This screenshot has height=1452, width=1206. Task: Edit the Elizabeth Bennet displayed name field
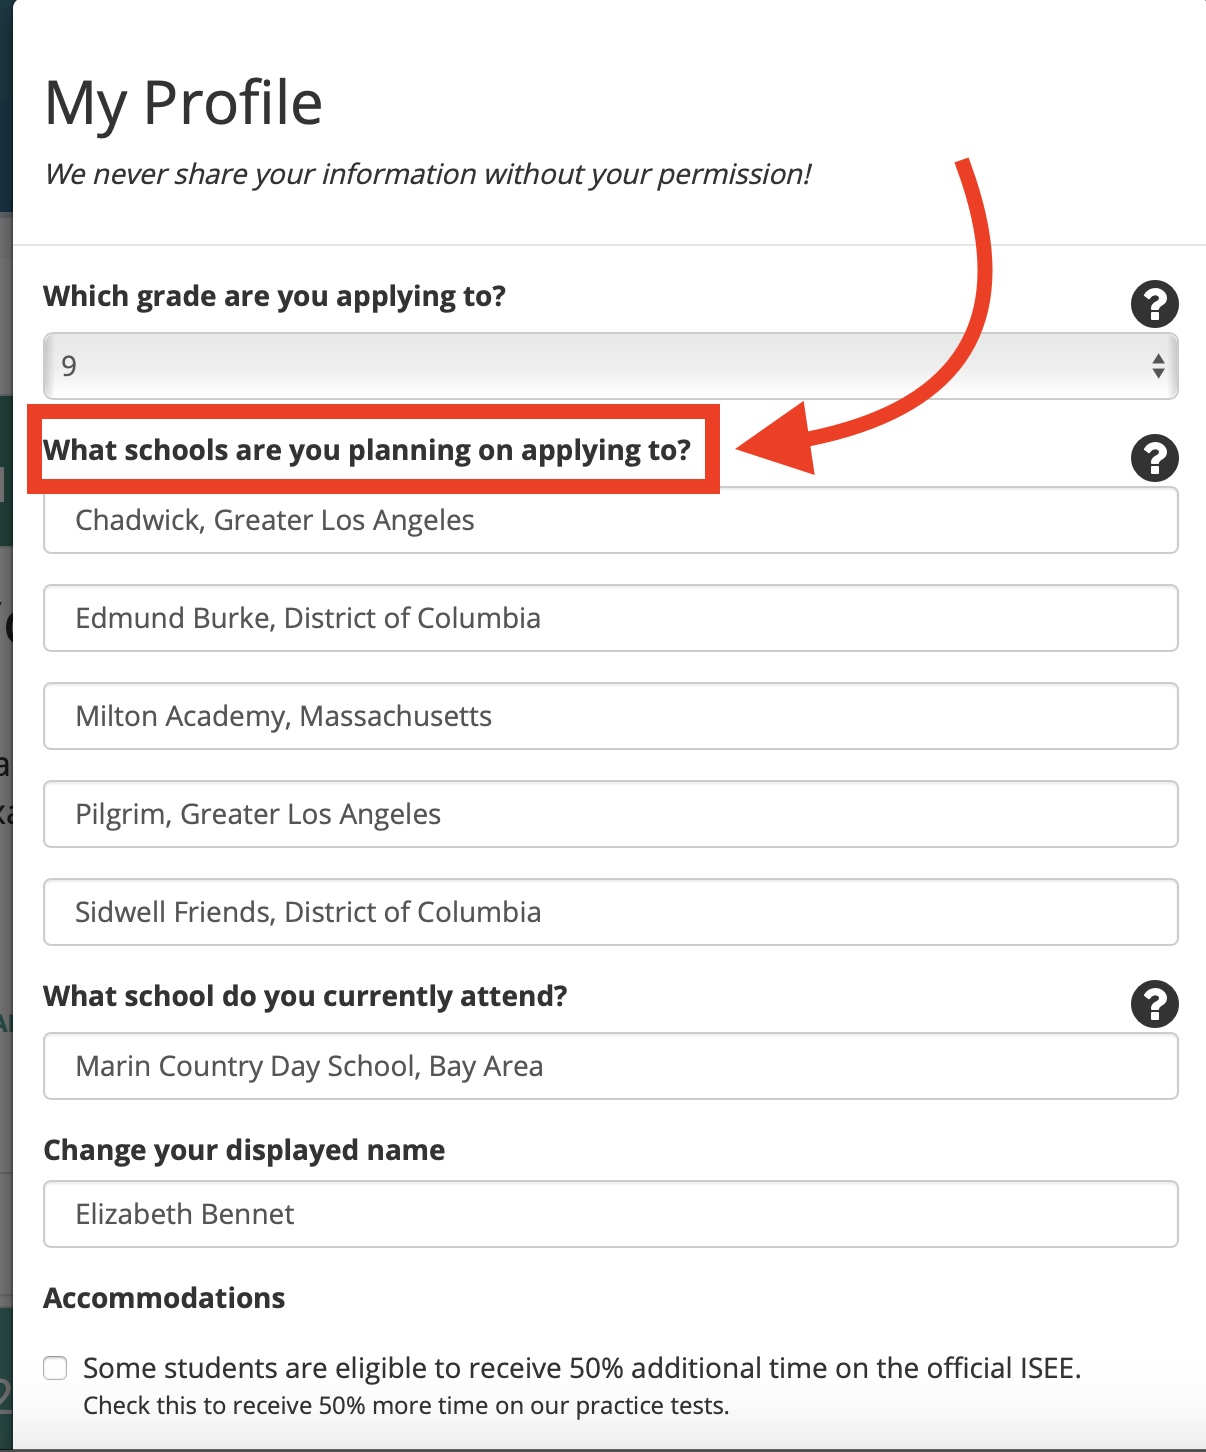coord(611,1214)
